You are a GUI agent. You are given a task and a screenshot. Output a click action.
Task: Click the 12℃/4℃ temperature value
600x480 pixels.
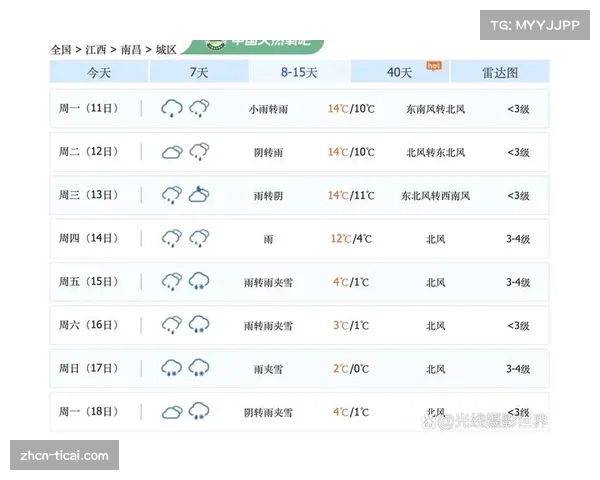(x=351, y=239)
